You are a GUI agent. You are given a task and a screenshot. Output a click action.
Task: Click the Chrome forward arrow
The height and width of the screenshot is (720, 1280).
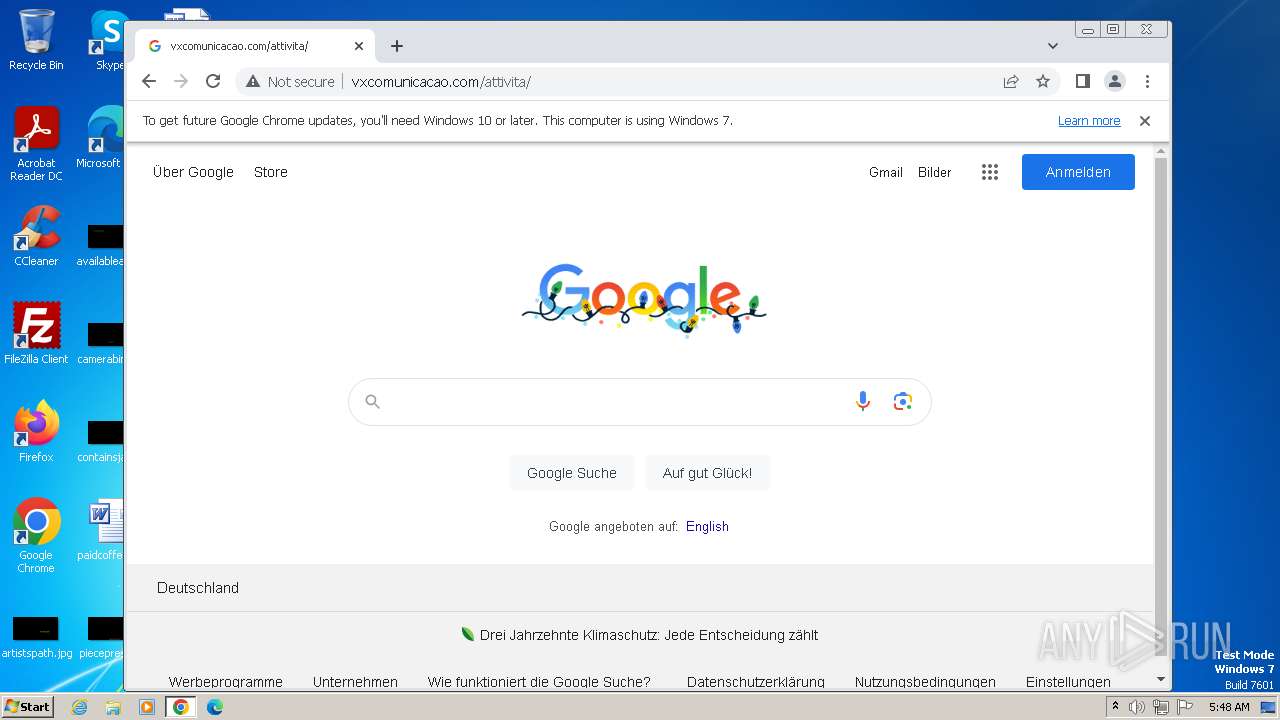click(x=181, y=82)
